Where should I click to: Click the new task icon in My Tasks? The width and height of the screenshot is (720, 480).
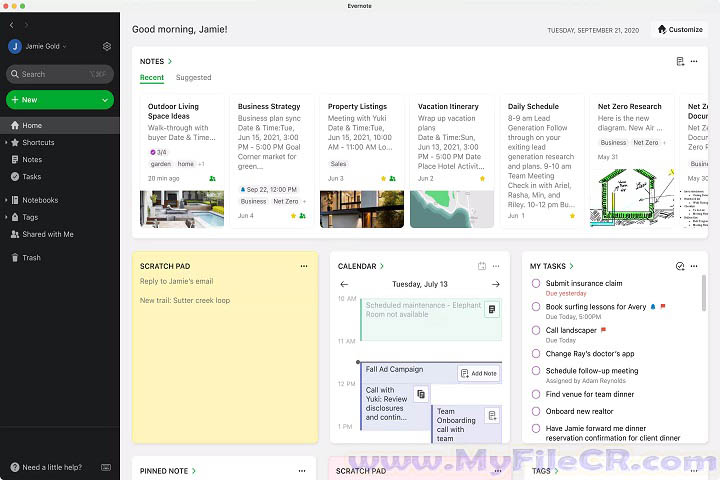(680, 266)
